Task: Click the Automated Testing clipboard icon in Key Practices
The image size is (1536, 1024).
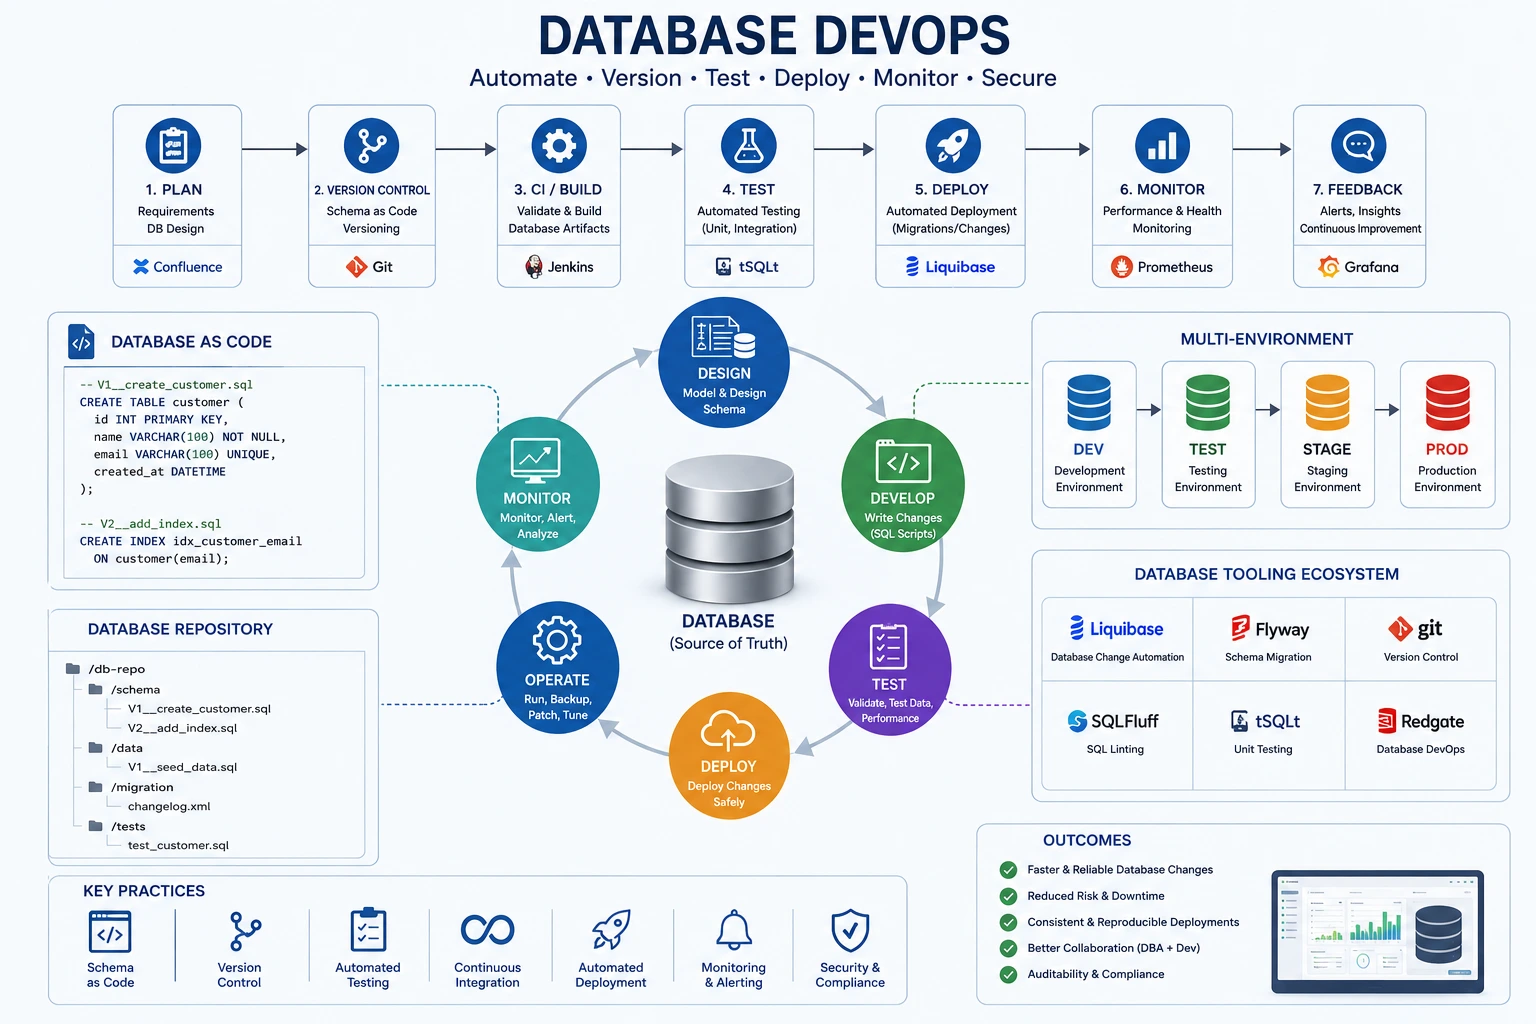Action: tap(368, 930)
